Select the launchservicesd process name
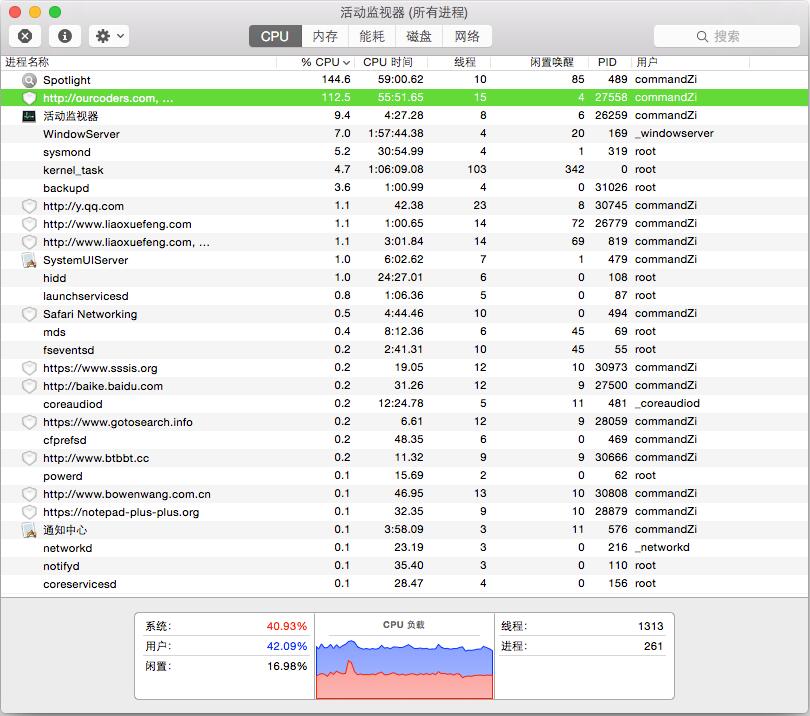 pyautogui.click(x=86, y=296)
